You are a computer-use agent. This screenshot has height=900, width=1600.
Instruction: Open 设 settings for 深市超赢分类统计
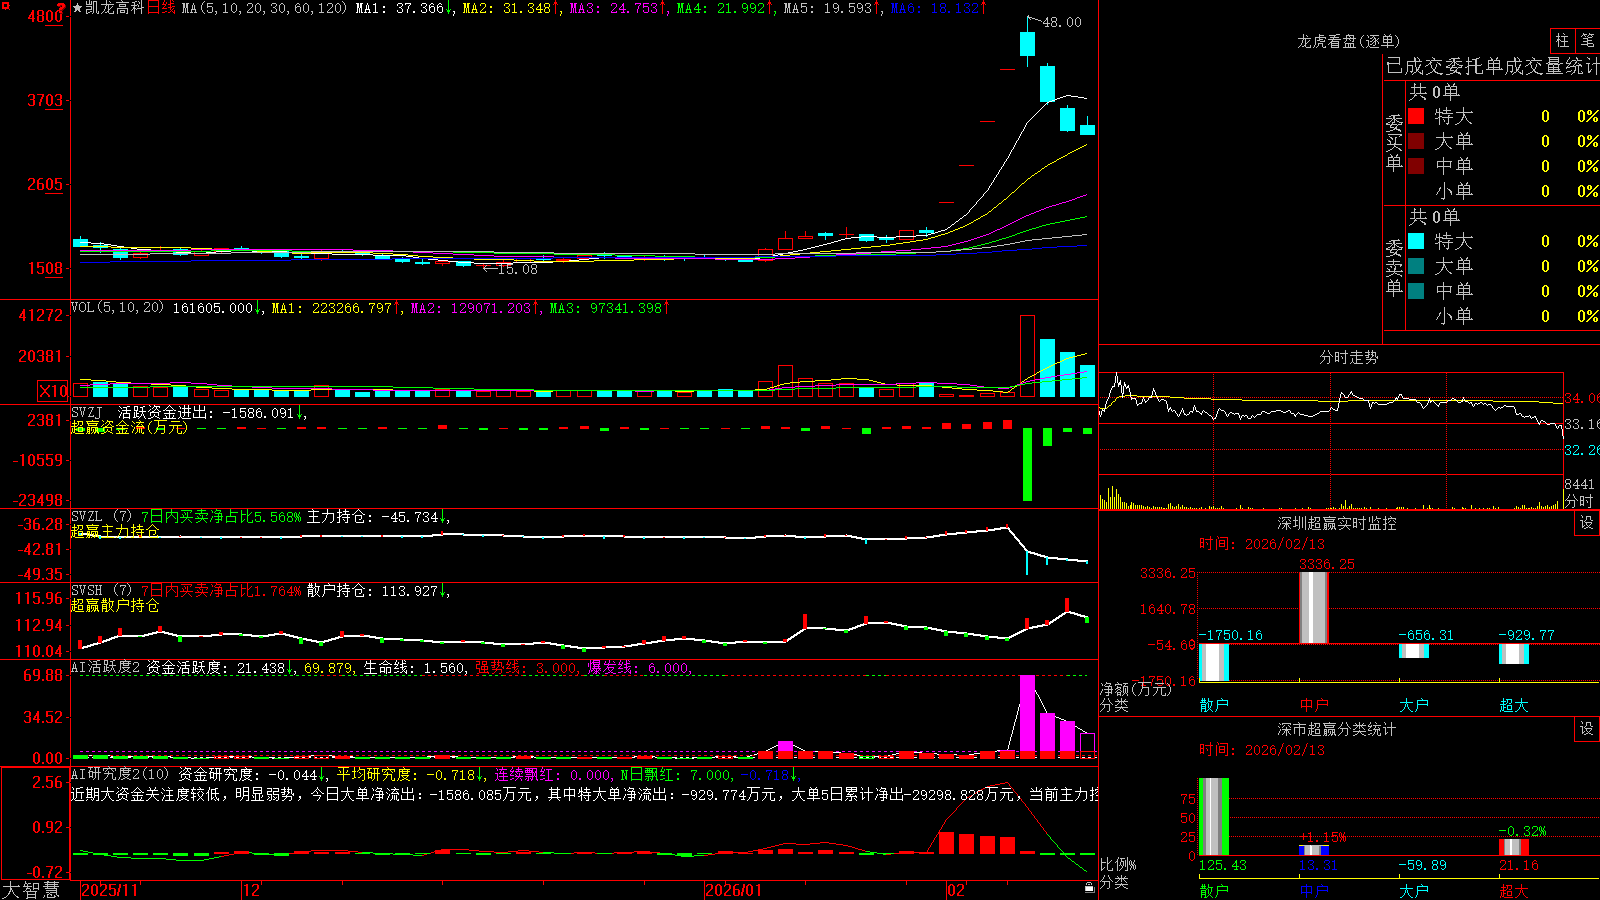tap(1587, 729)
